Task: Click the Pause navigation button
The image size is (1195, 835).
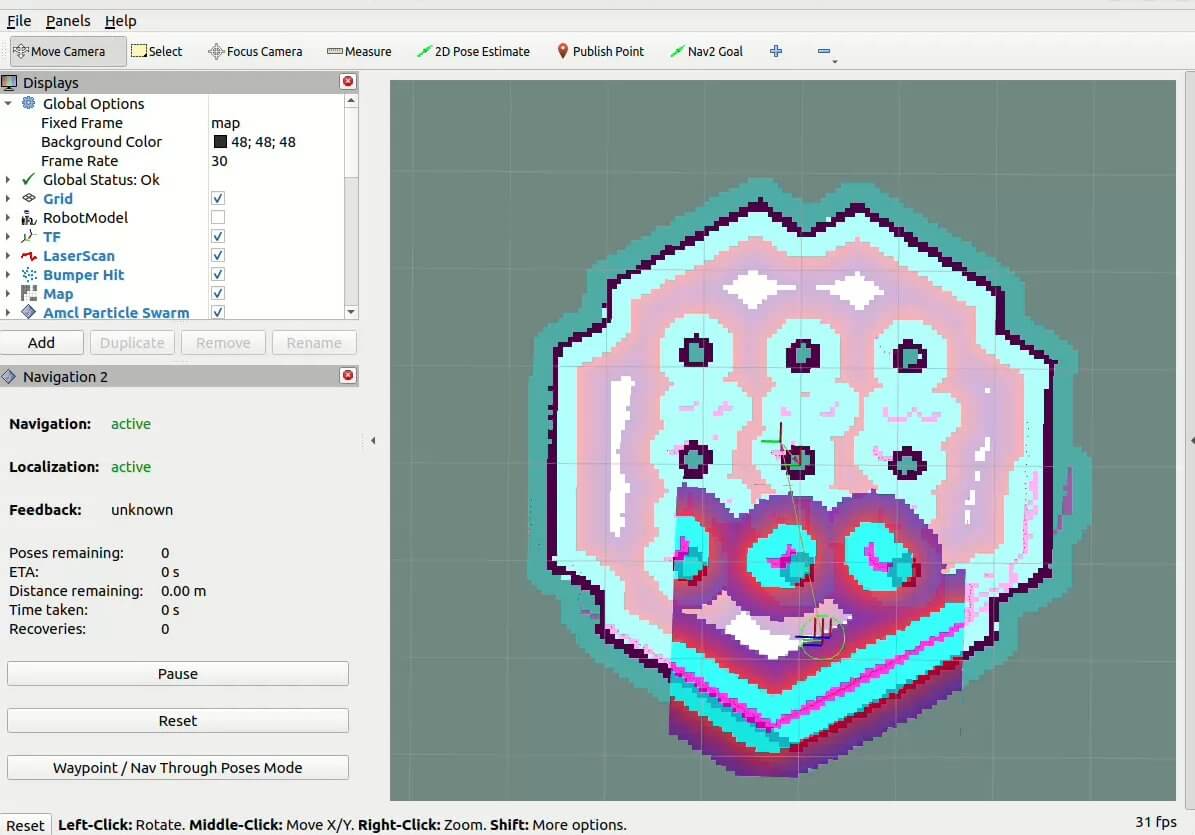Action: click(178, 674)
